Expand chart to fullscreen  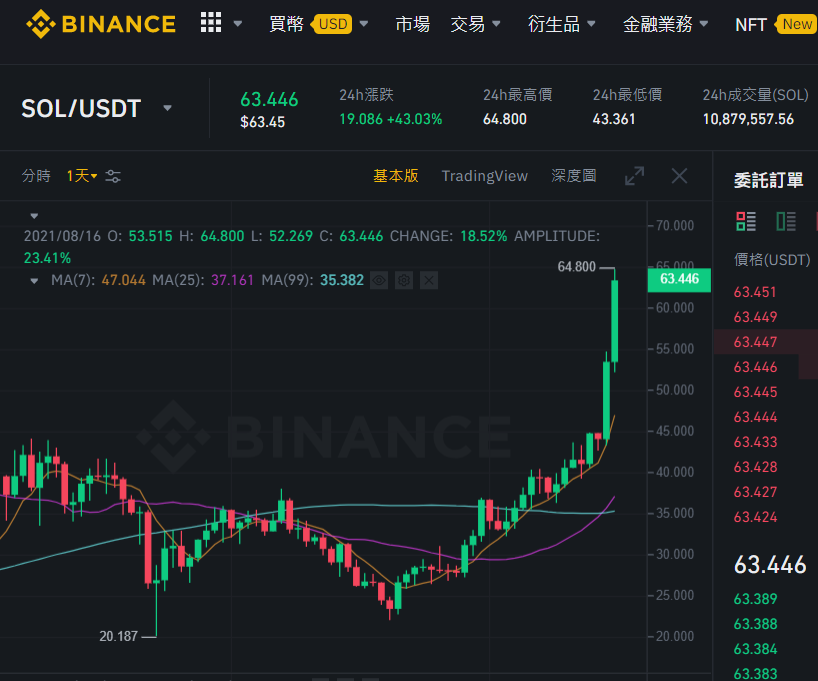coord(634,176)
